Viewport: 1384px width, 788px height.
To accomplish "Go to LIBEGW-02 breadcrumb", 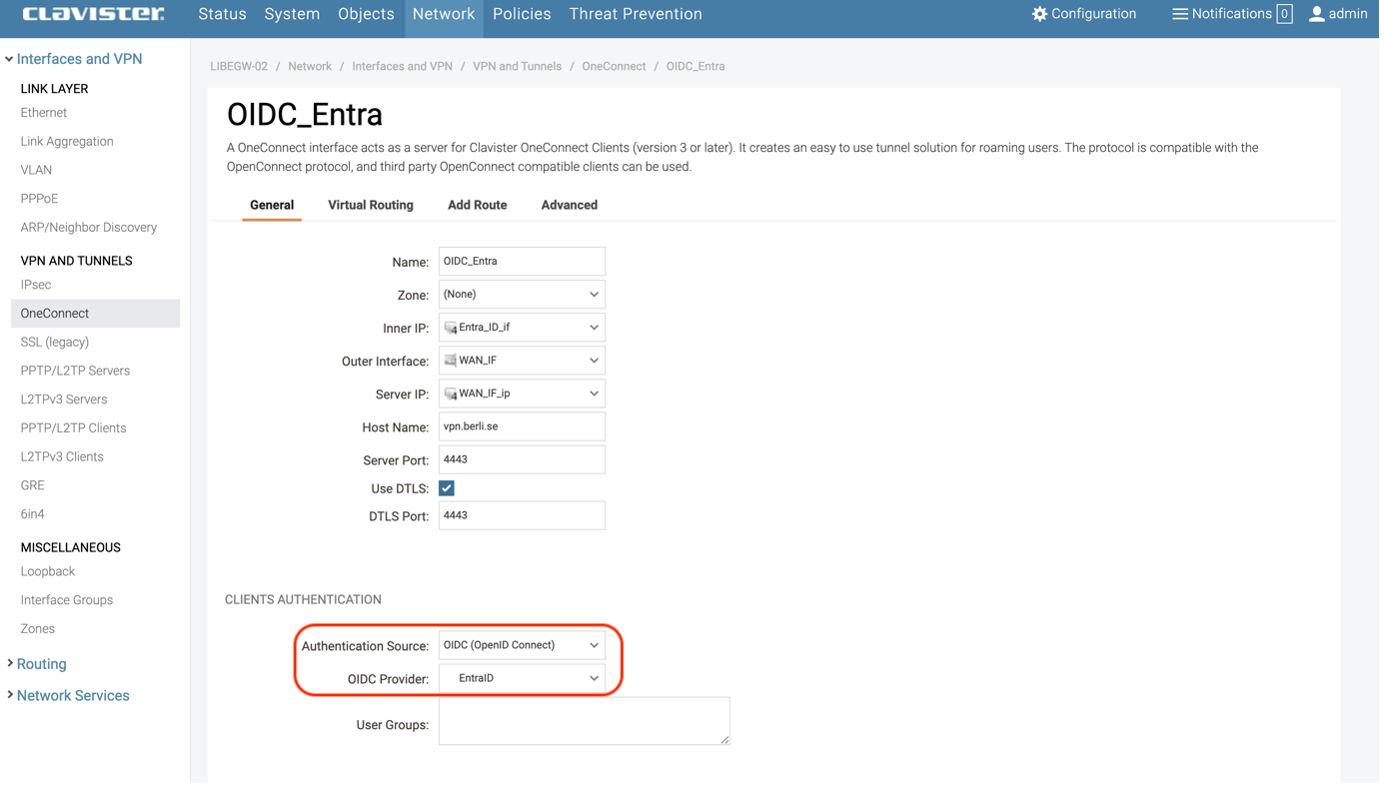I will 239,67.
